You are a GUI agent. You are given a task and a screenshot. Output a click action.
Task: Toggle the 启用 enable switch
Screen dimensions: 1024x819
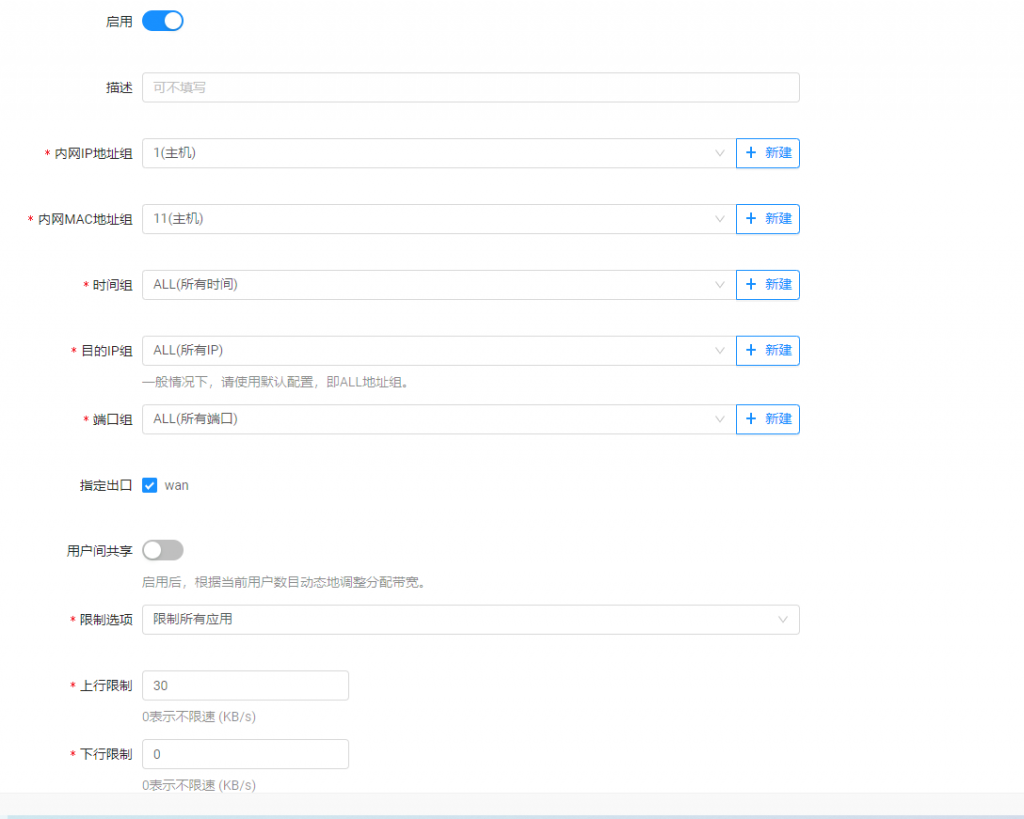[x=163, y=21]
